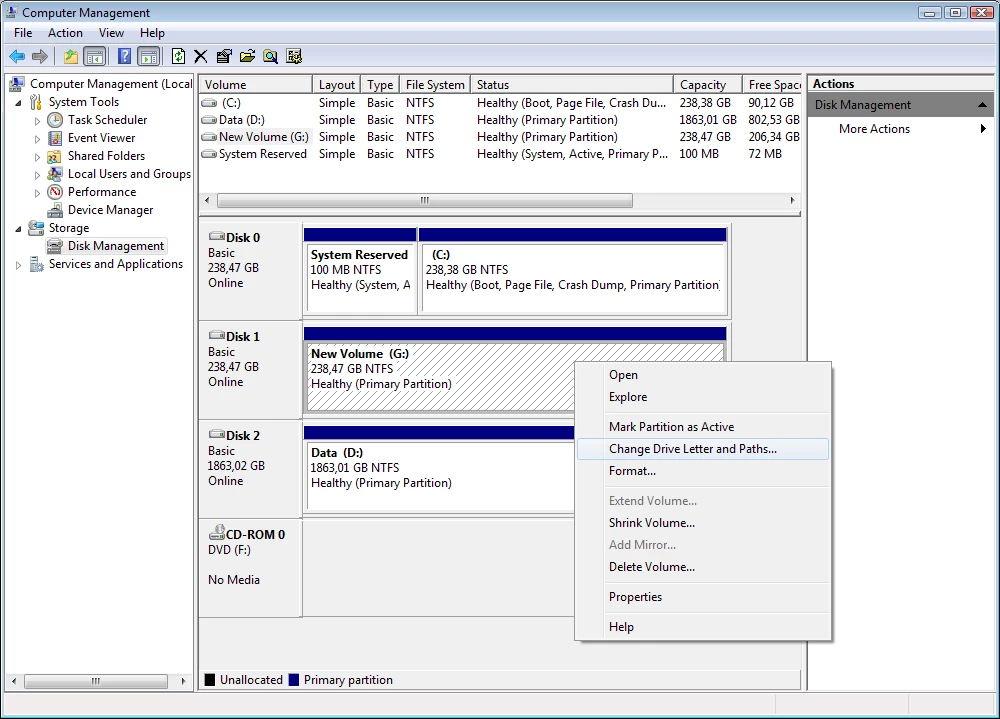Screen dimensions: 1000x719
Task: Collapse the Storage tree node
Action: pyautogui.click(x=18, y=228)
